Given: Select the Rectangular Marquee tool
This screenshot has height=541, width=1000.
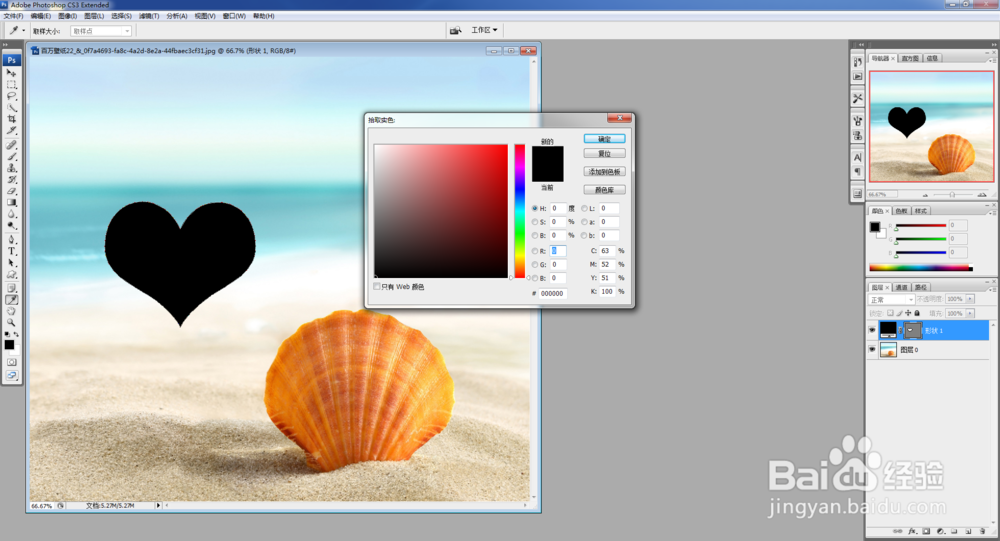Looking at the screenshot, I should [x=11, y=84].
